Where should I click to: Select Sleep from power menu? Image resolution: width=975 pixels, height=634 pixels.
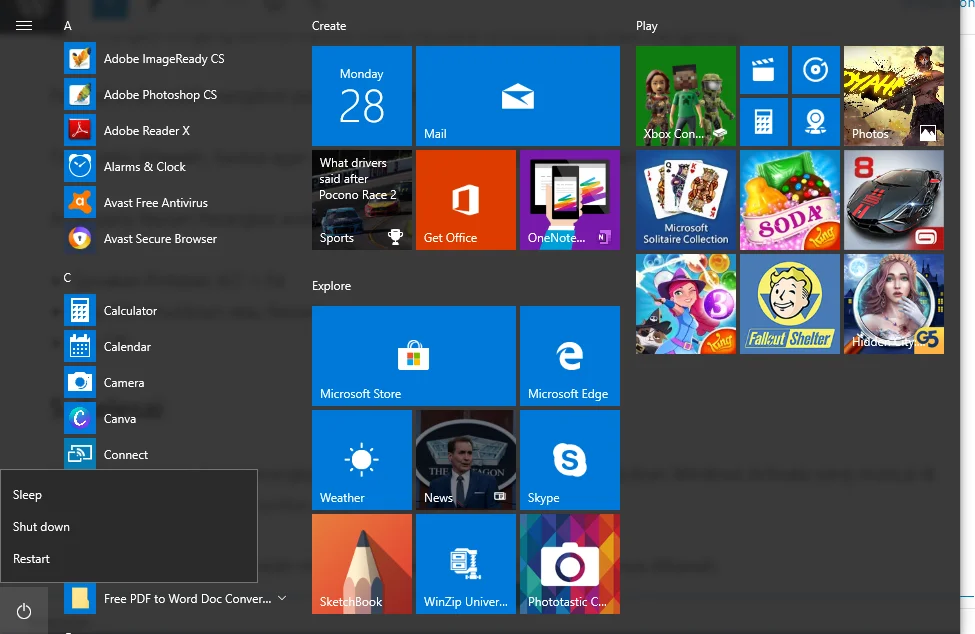[129, 495]
